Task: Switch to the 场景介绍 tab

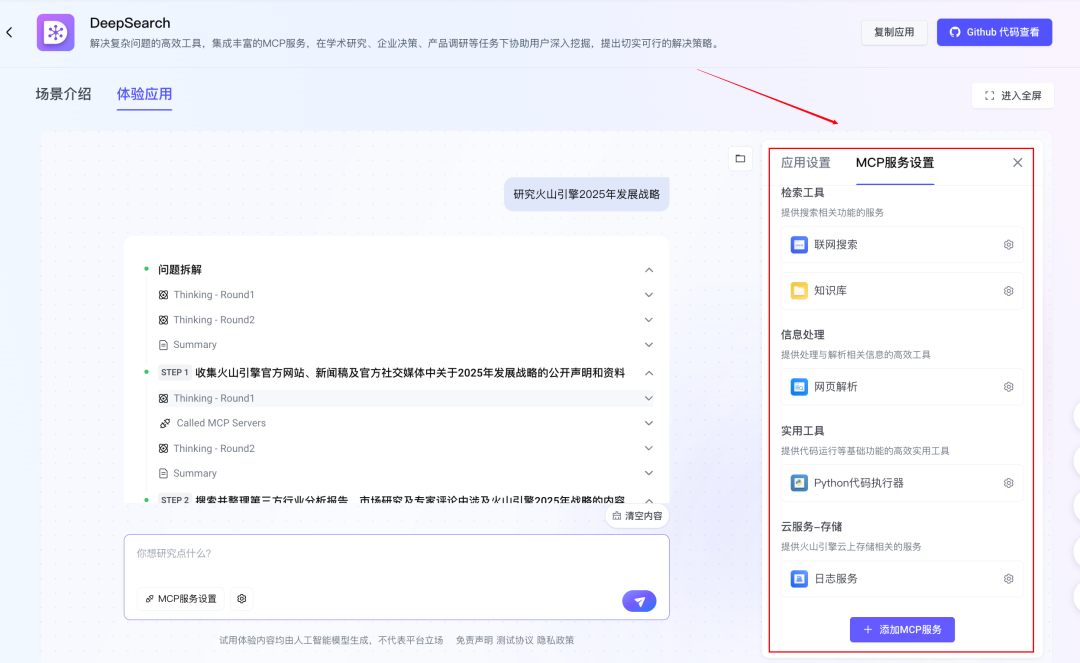Action: (63, 94)
